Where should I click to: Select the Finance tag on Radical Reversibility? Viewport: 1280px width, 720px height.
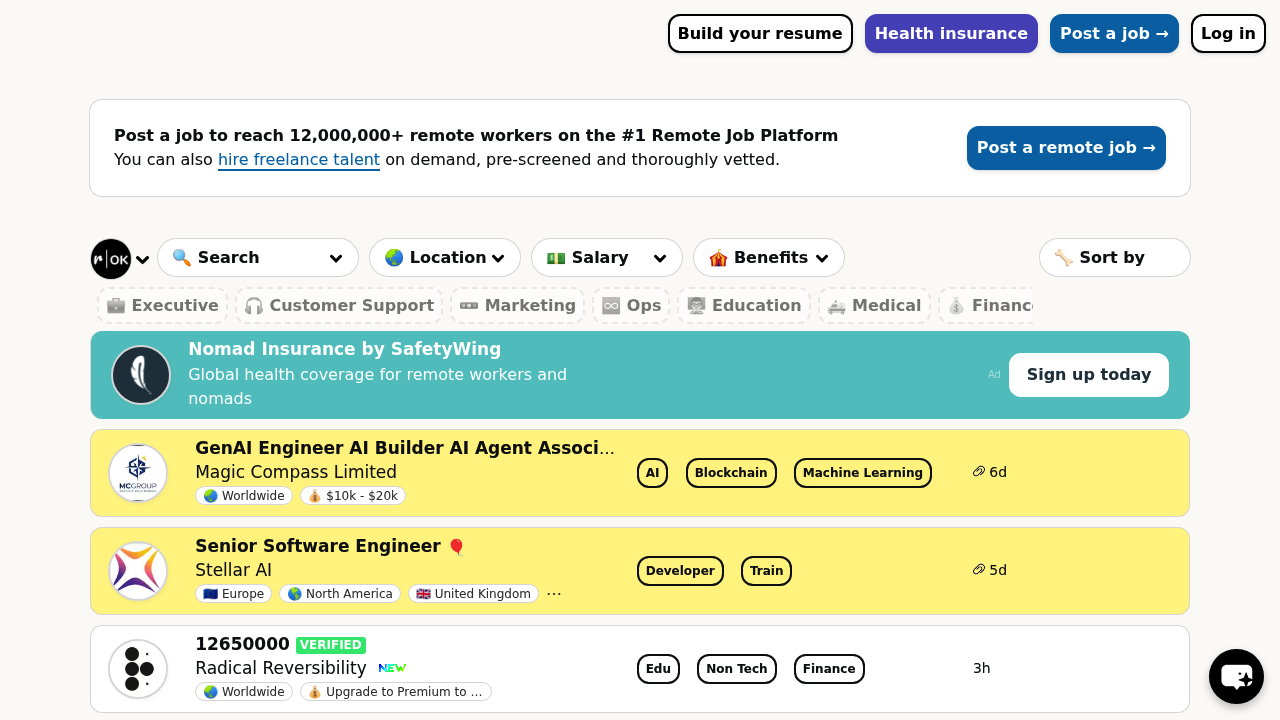click(829, 669)
